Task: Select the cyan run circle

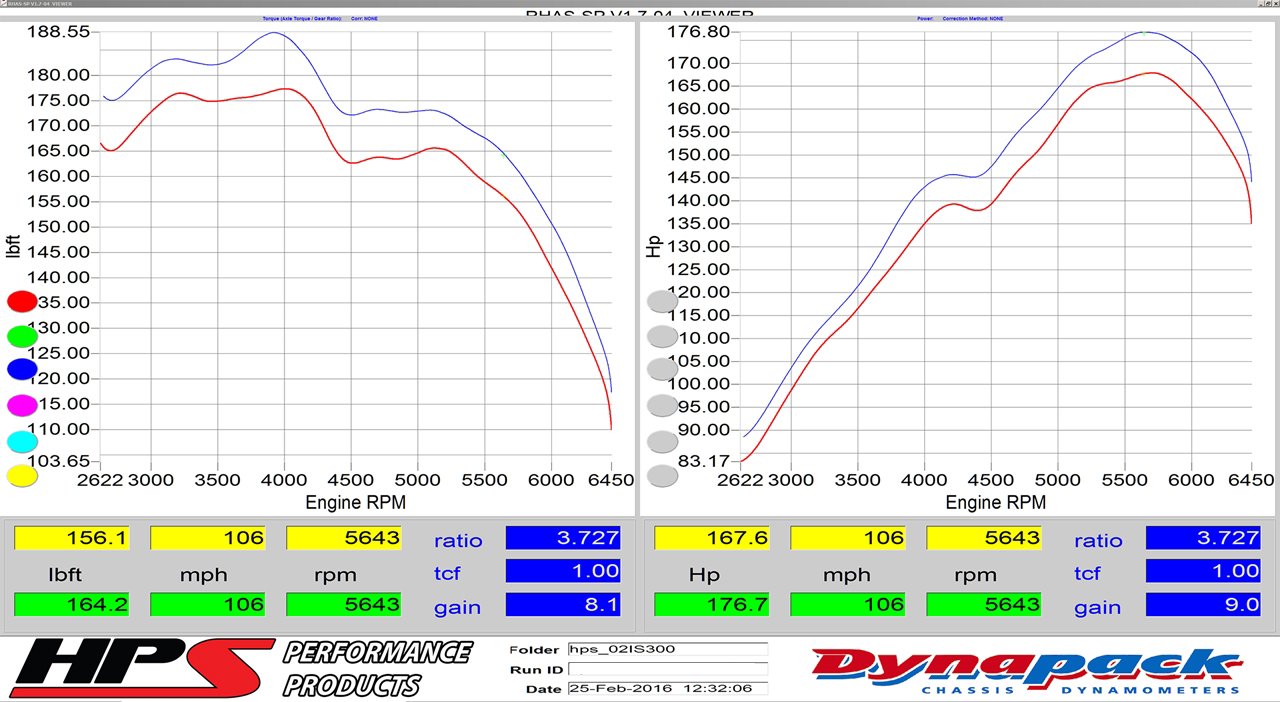Action: [22, 441]
